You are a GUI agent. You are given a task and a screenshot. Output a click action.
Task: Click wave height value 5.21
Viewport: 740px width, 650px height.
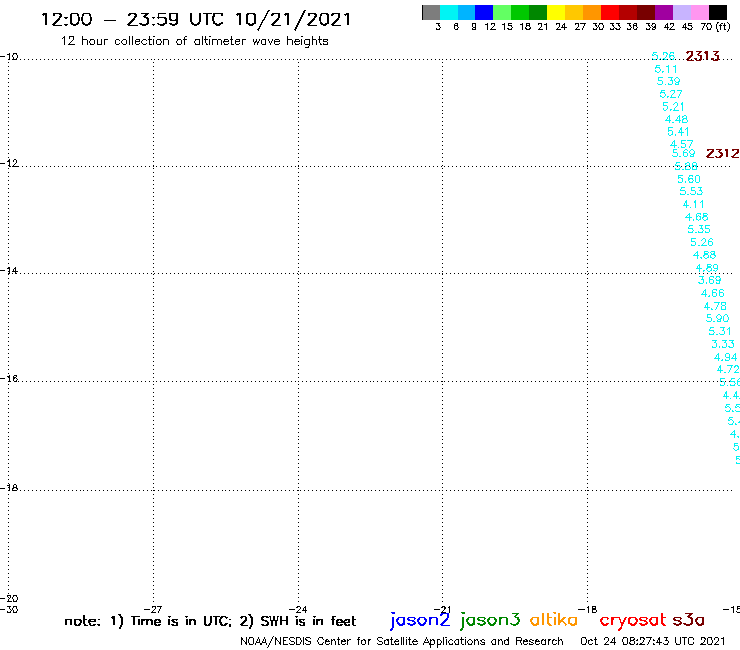[x=673, y=107]
